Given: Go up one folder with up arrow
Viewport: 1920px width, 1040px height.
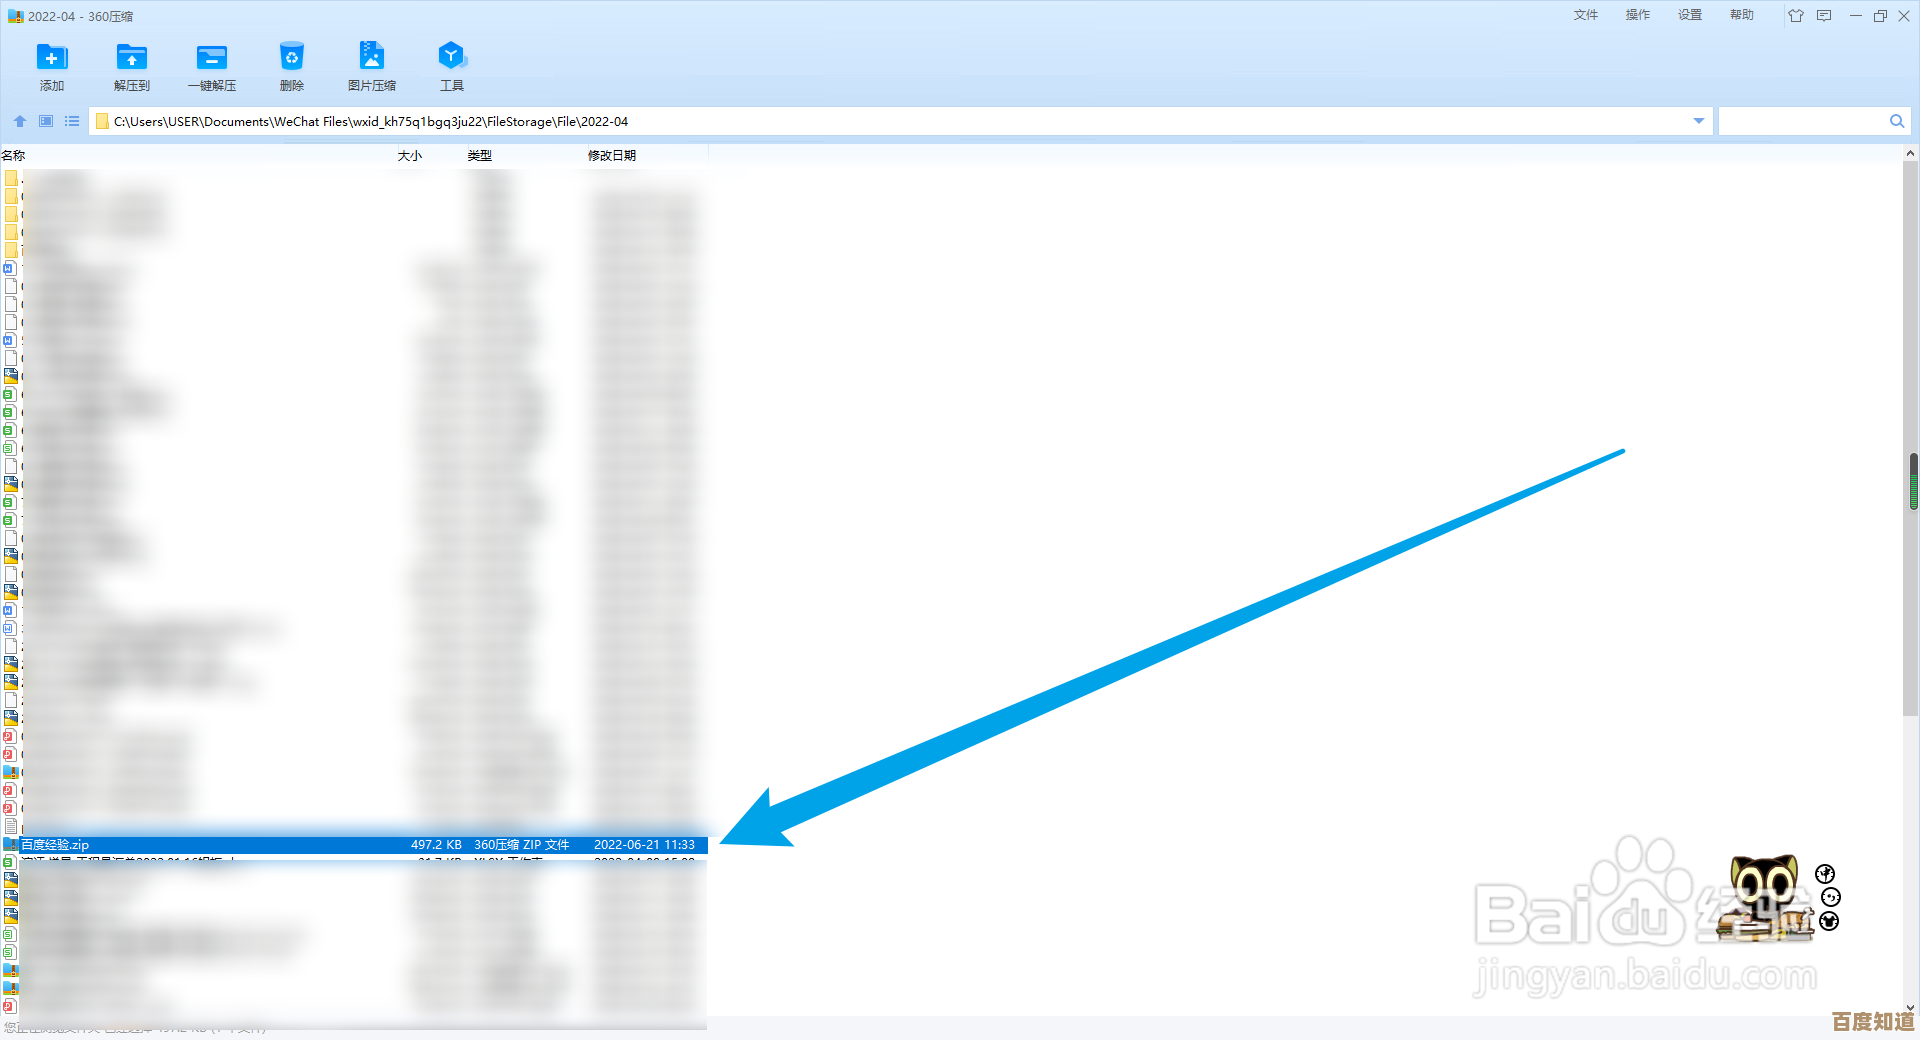Looking at the screenshot, I should (20, 121).
